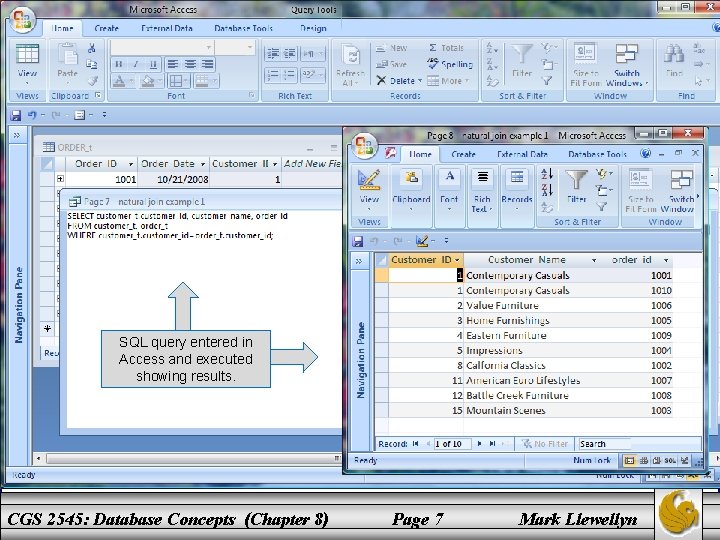Click the Datasheet view icon in the front status bar
The width and height of the screenshot is (720, 540).
[630, 461]
